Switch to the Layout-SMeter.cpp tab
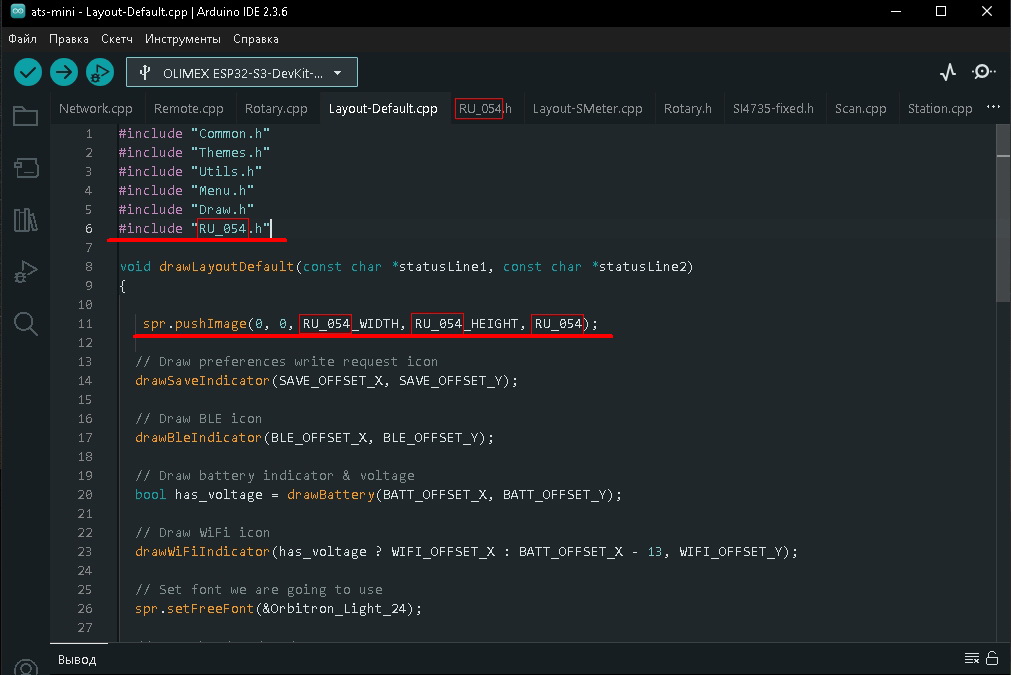The height and width of the screenshot is (675, 1011). click(587, 108)
